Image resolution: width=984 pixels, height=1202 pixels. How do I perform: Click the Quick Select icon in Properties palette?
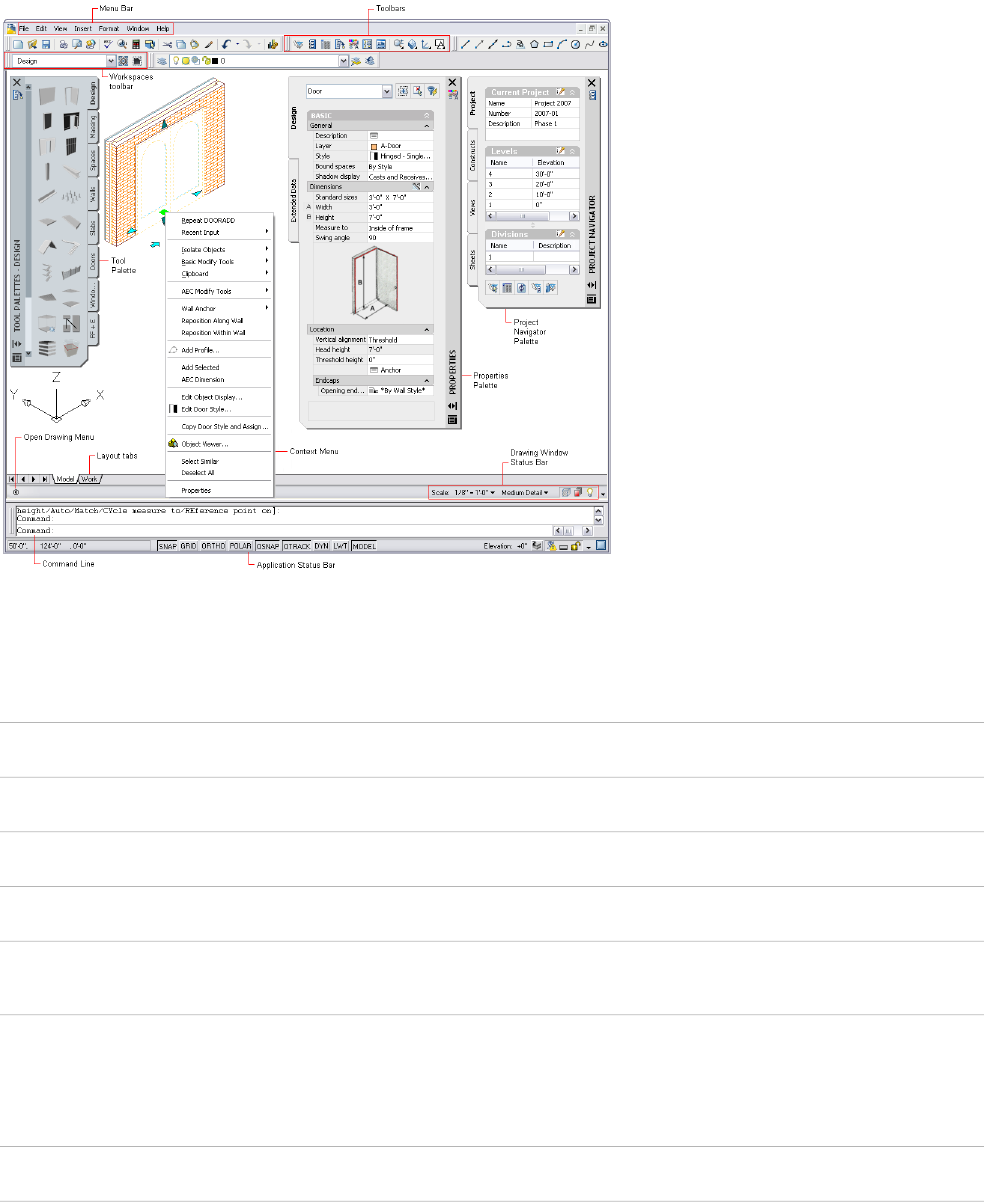coord(433,91)
